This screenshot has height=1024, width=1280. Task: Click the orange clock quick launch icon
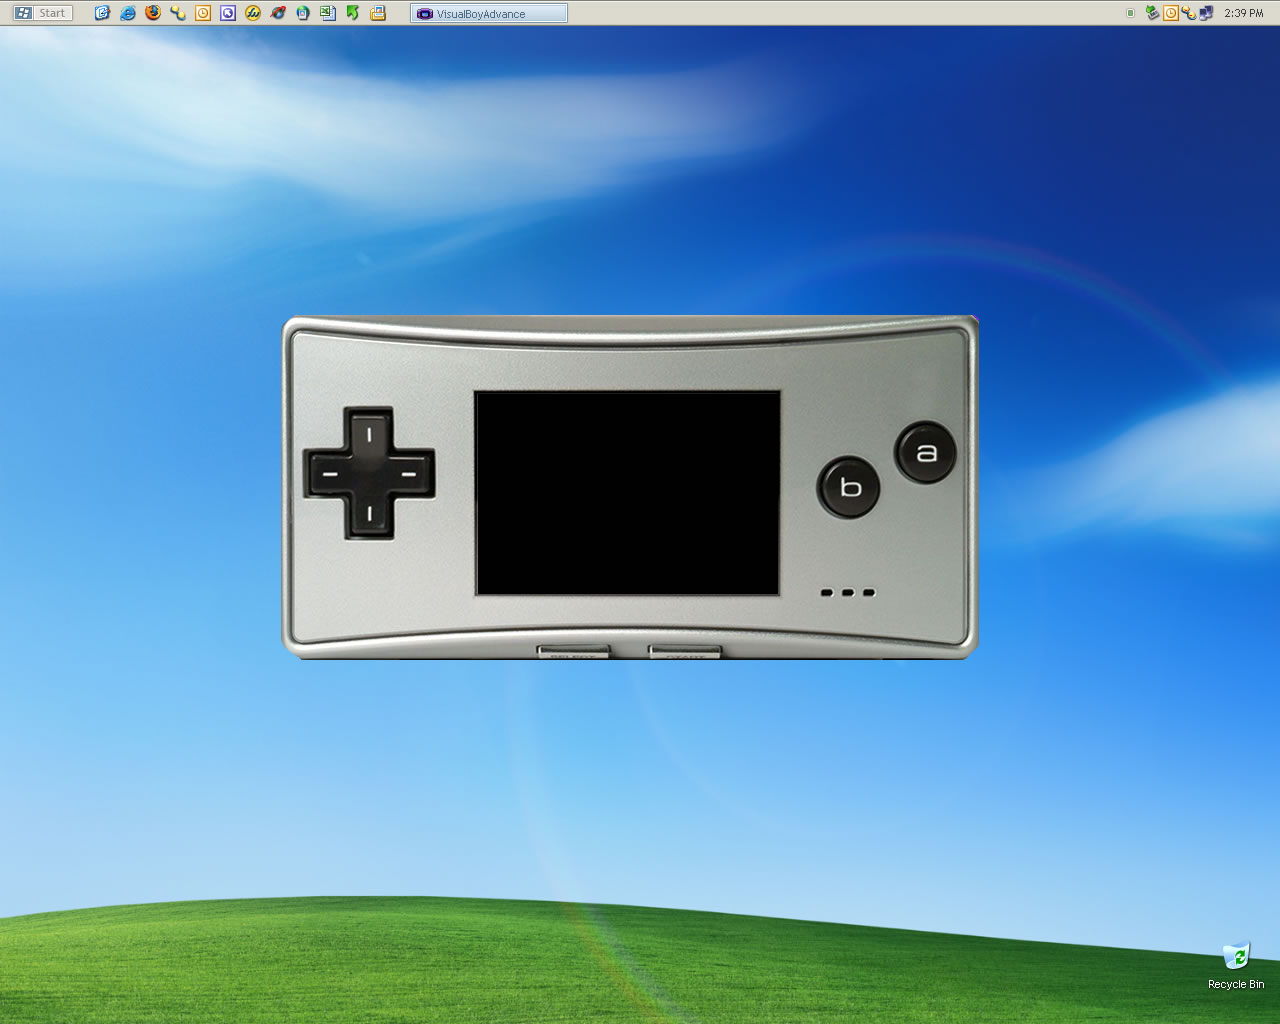pos(203,13)
